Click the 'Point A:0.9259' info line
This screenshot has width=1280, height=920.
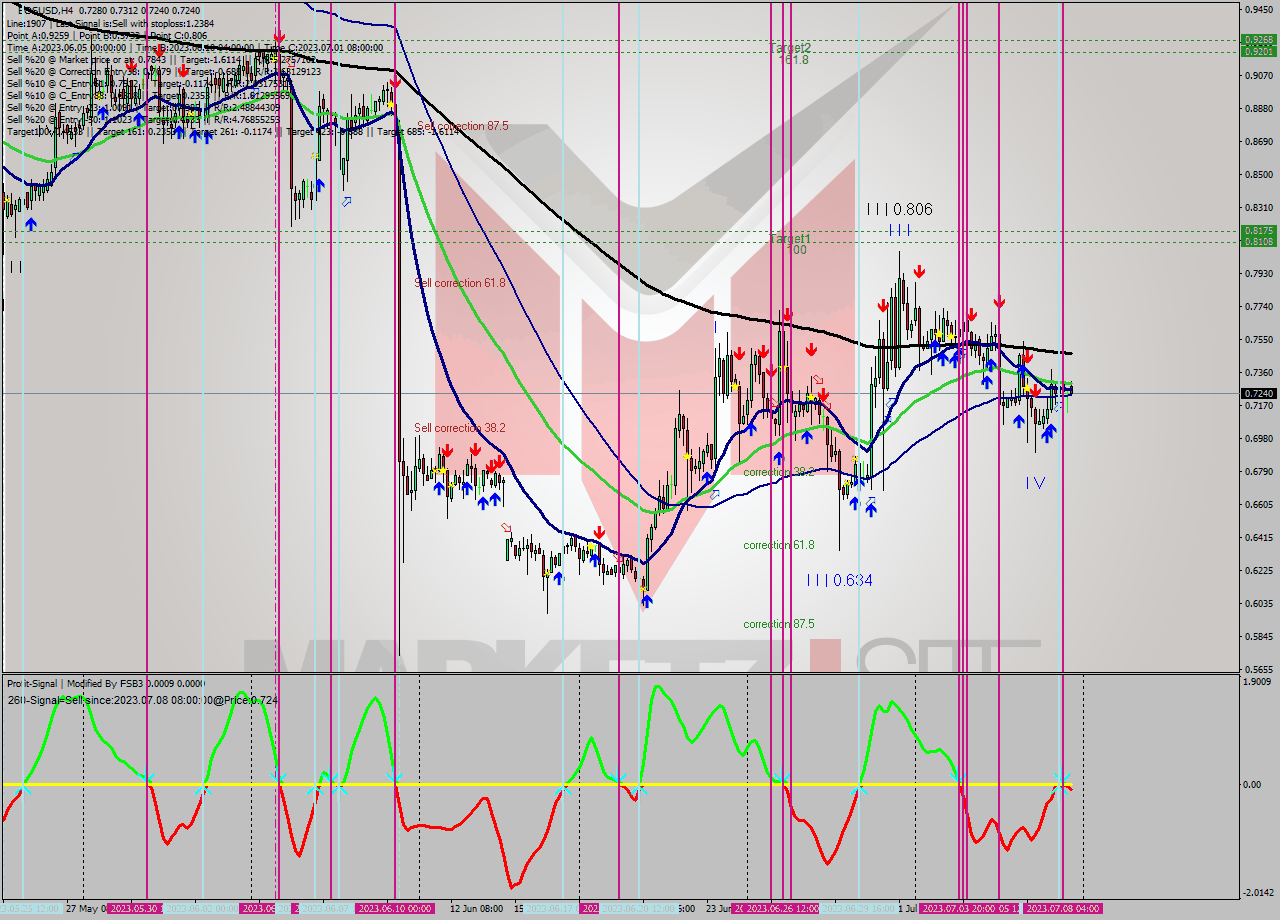pos(36,35)
